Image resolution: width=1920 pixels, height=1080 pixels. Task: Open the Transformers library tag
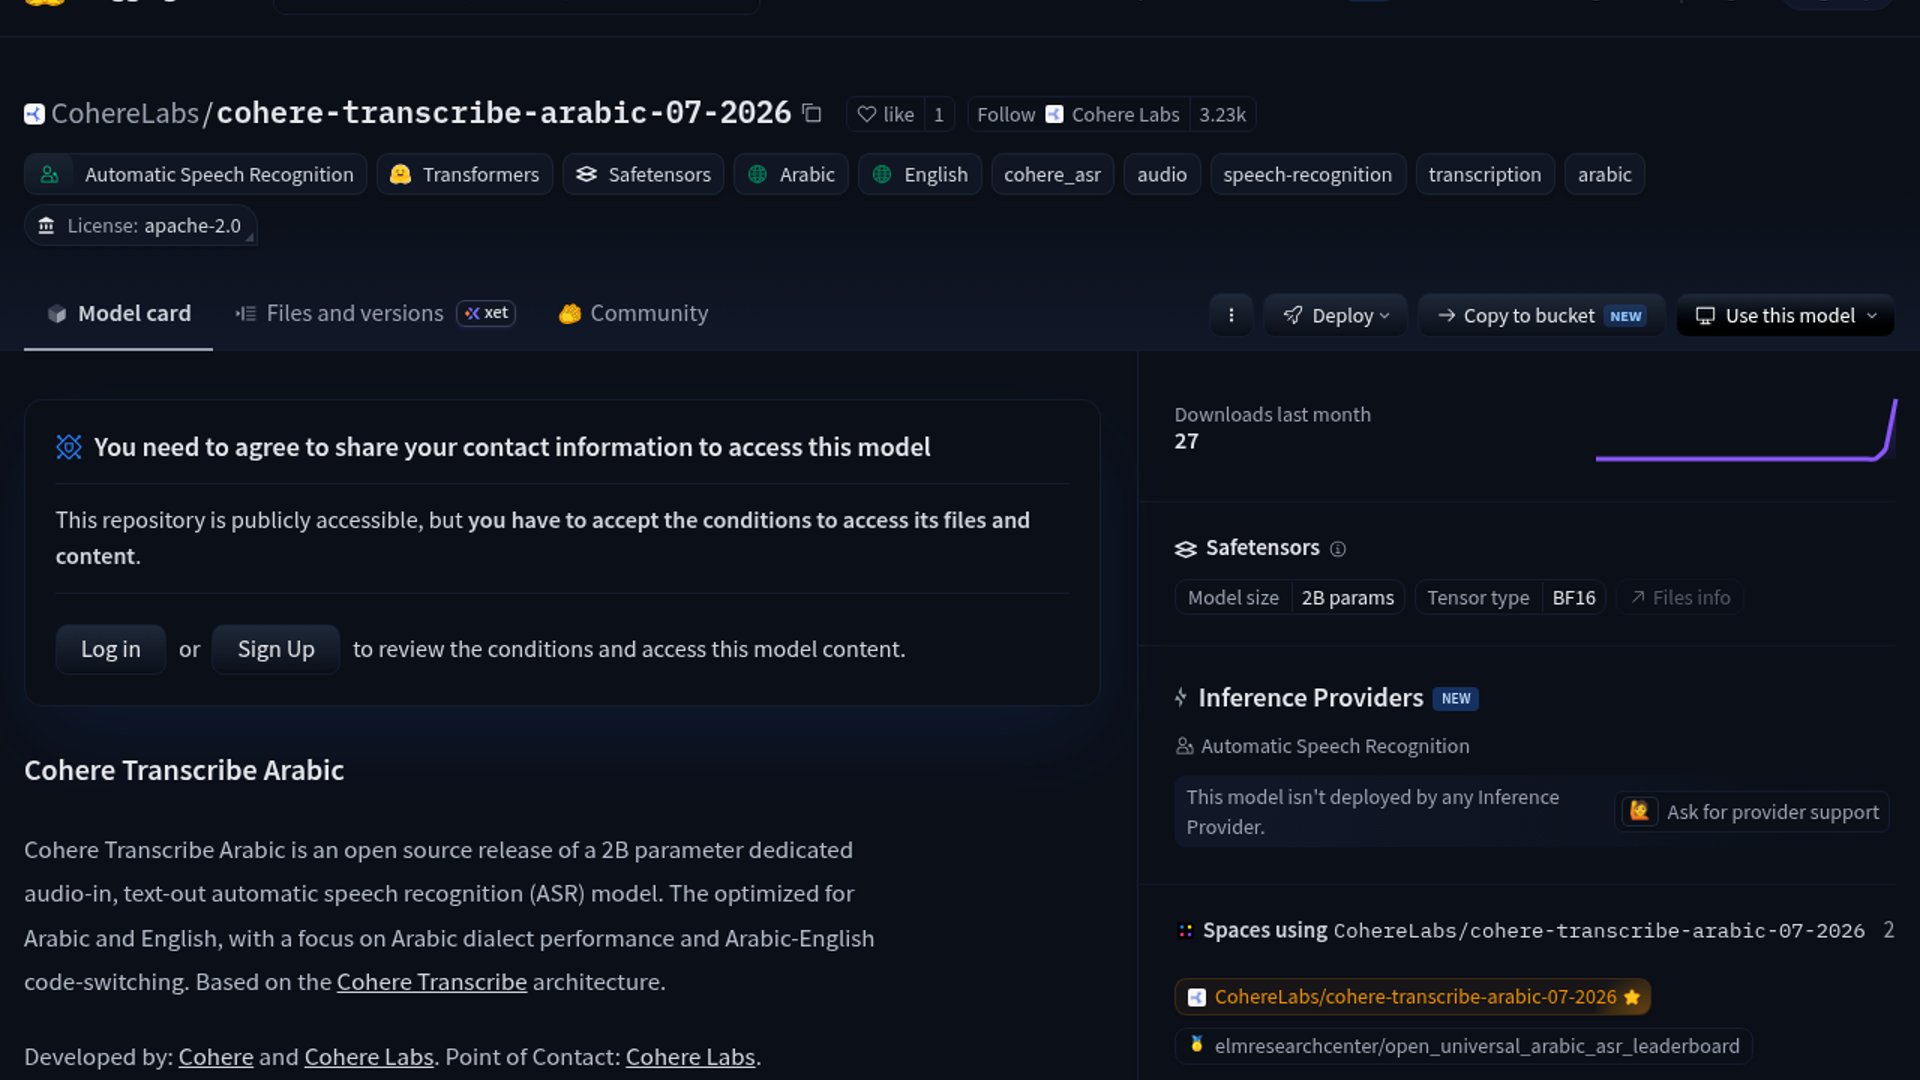pos(465,174)
